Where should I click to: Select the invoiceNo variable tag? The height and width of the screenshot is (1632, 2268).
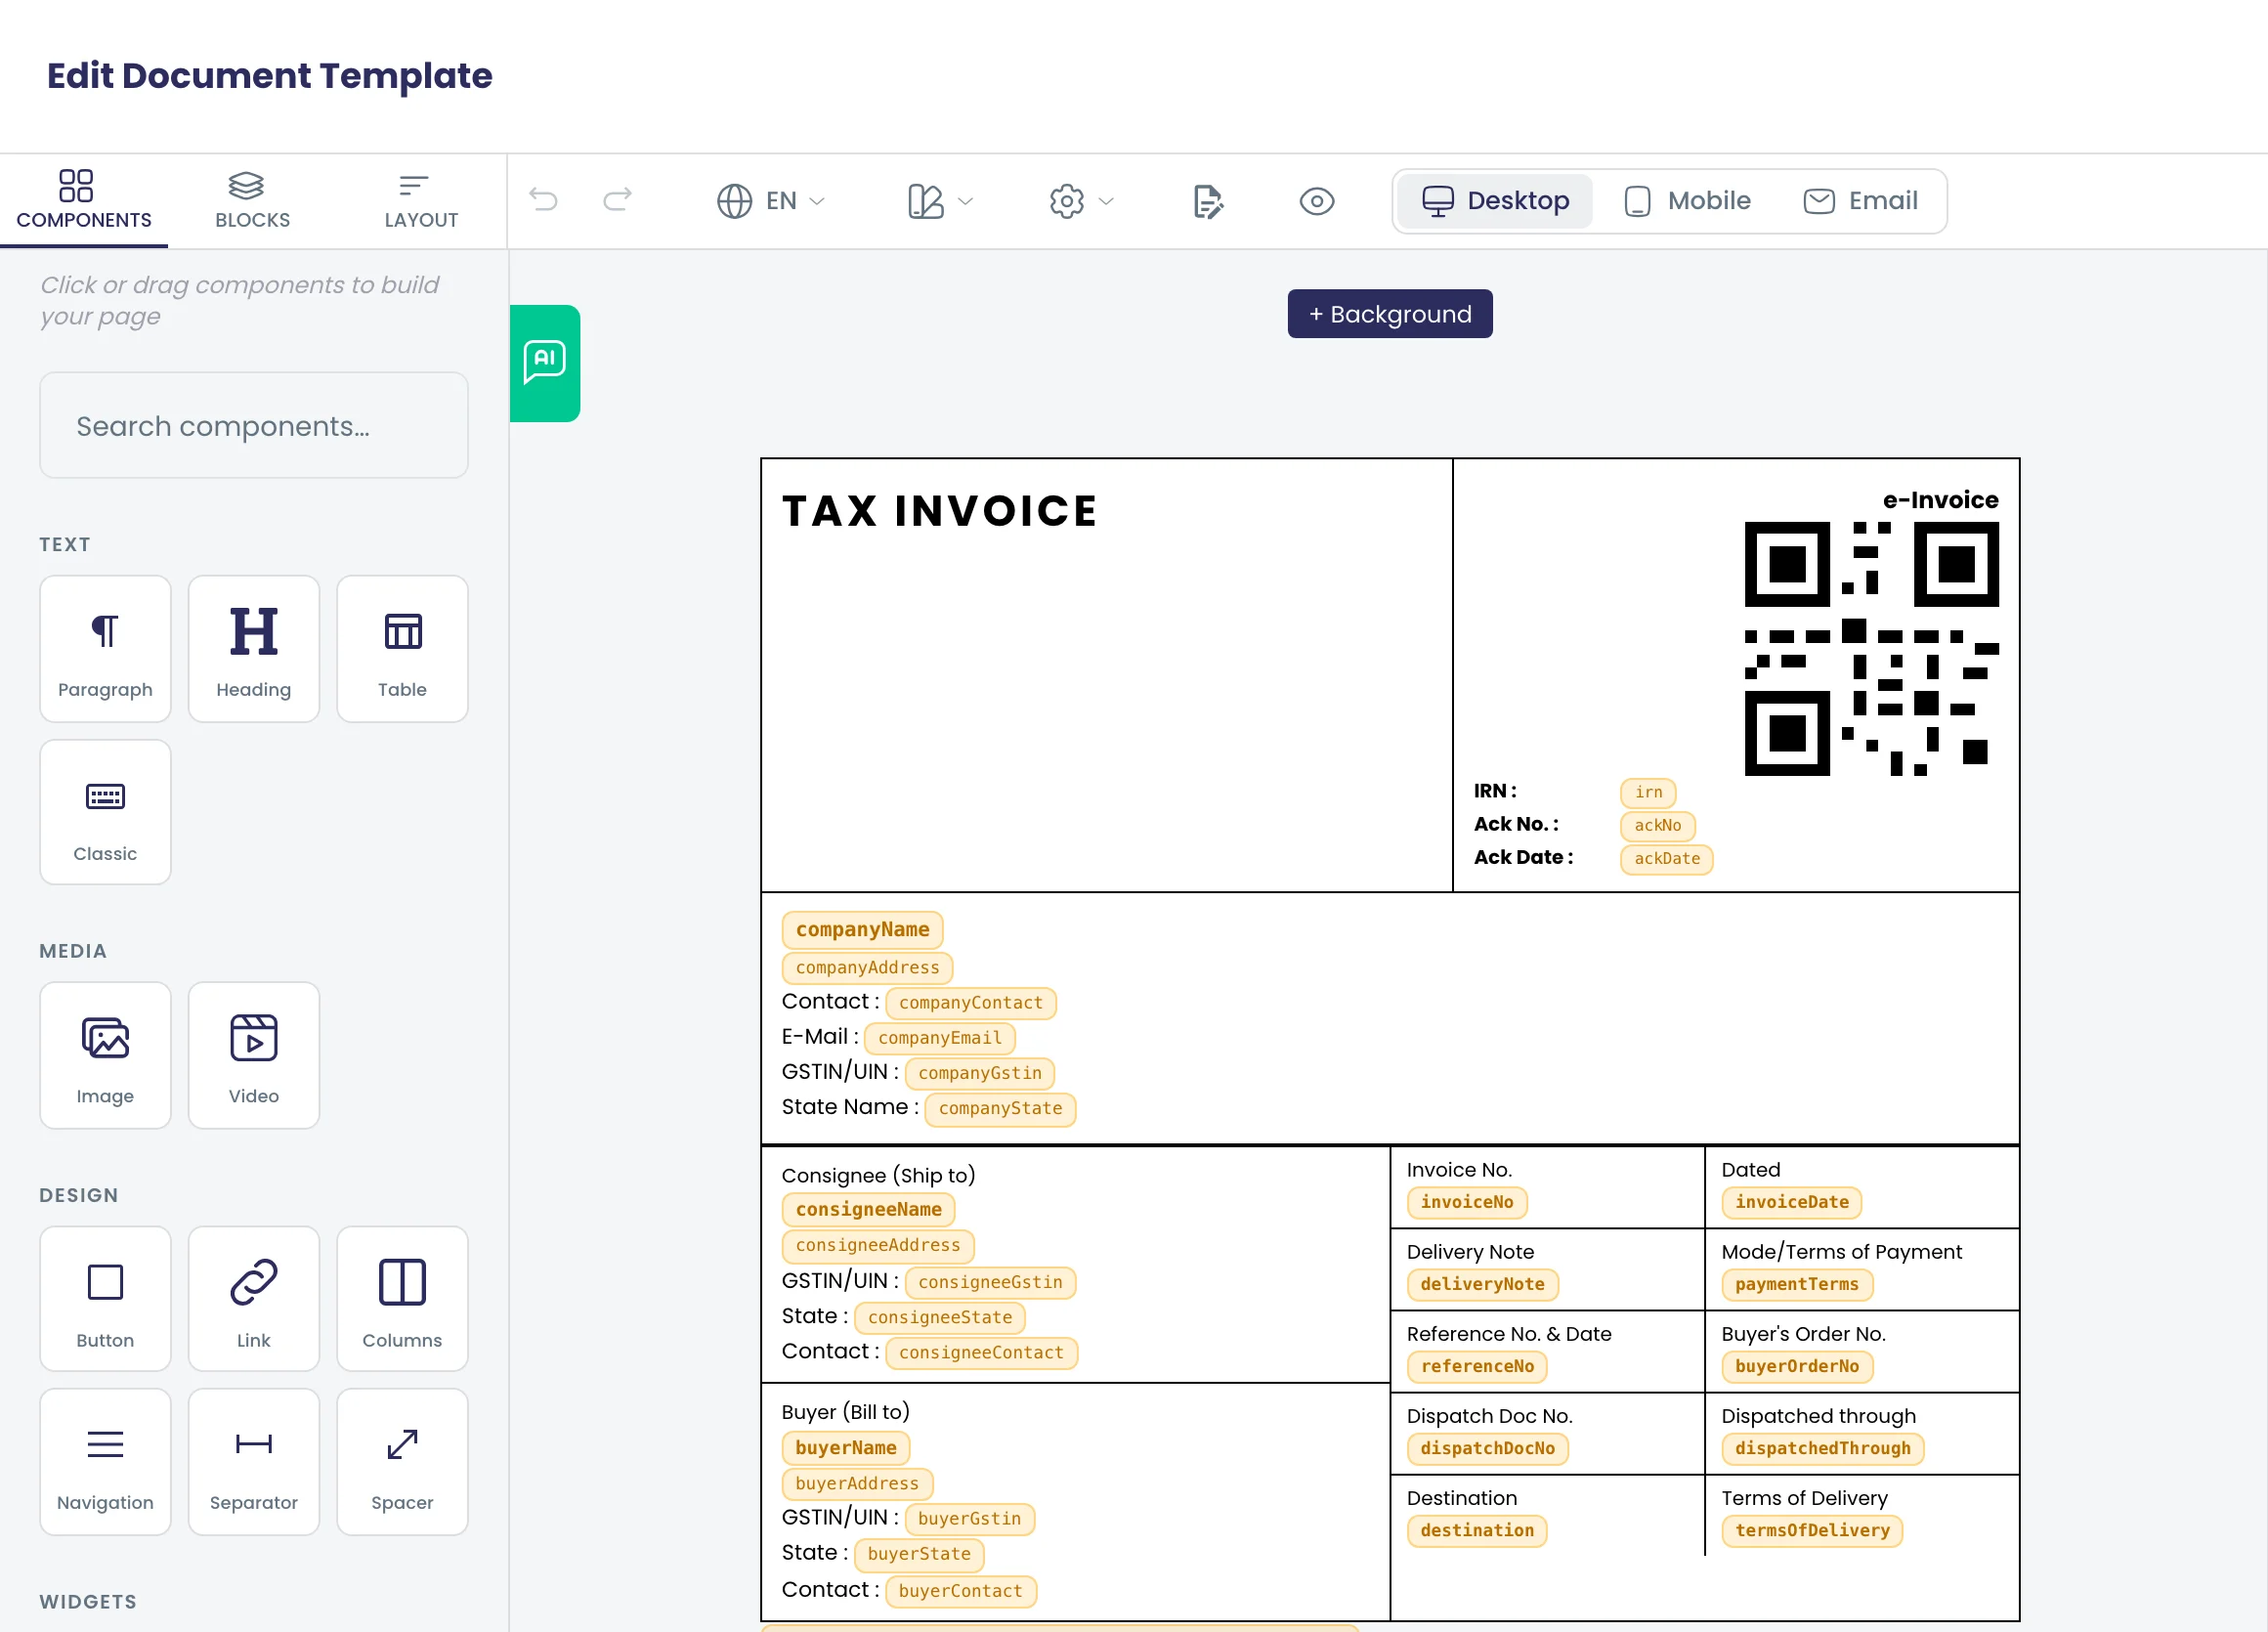(x=1467, y=1202)
